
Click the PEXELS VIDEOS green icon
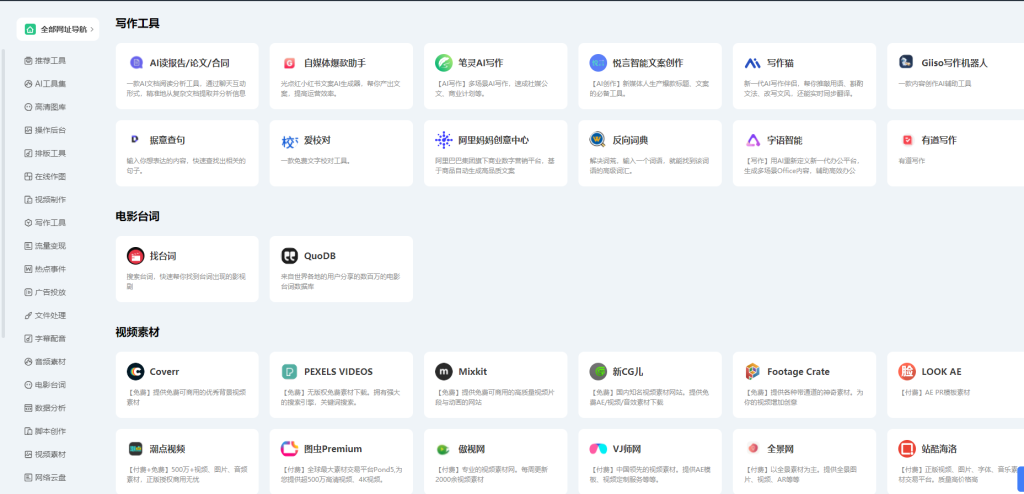(289, 371)
